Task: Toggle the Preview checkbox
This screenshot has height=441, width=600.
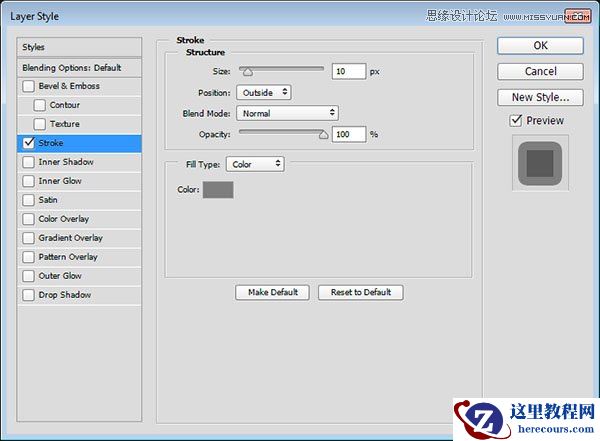Action: tap(516, 121)
